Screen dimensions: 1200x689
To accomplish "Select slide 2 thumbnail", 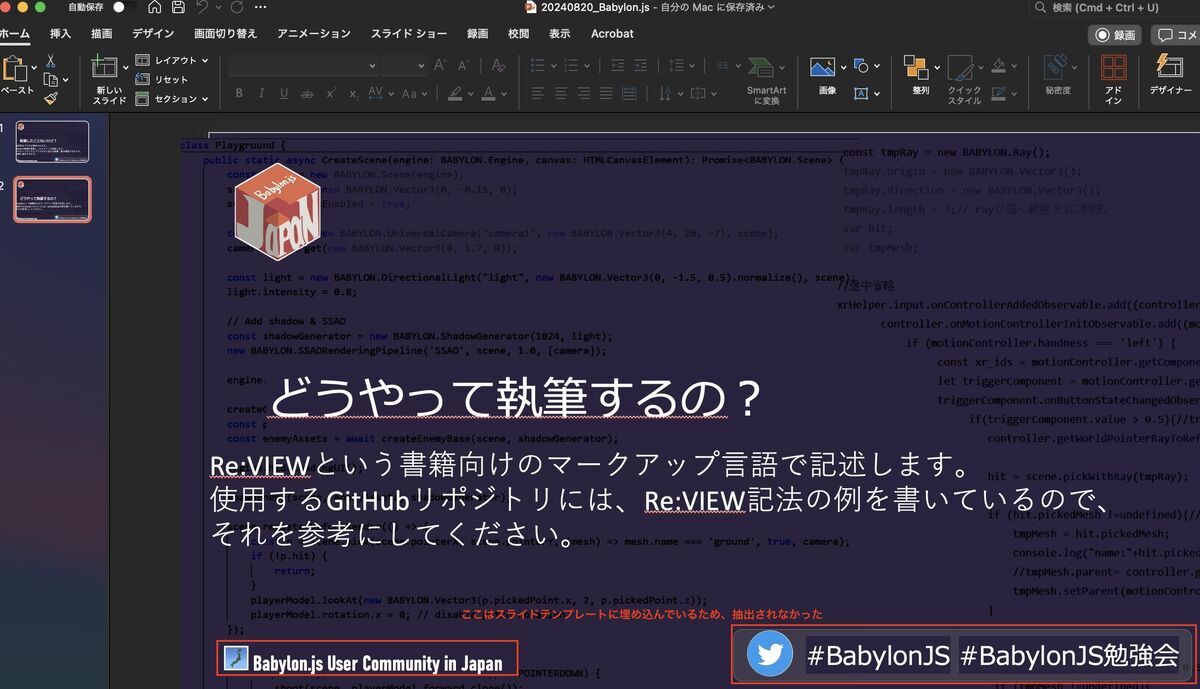I will [x=52, y=199].
